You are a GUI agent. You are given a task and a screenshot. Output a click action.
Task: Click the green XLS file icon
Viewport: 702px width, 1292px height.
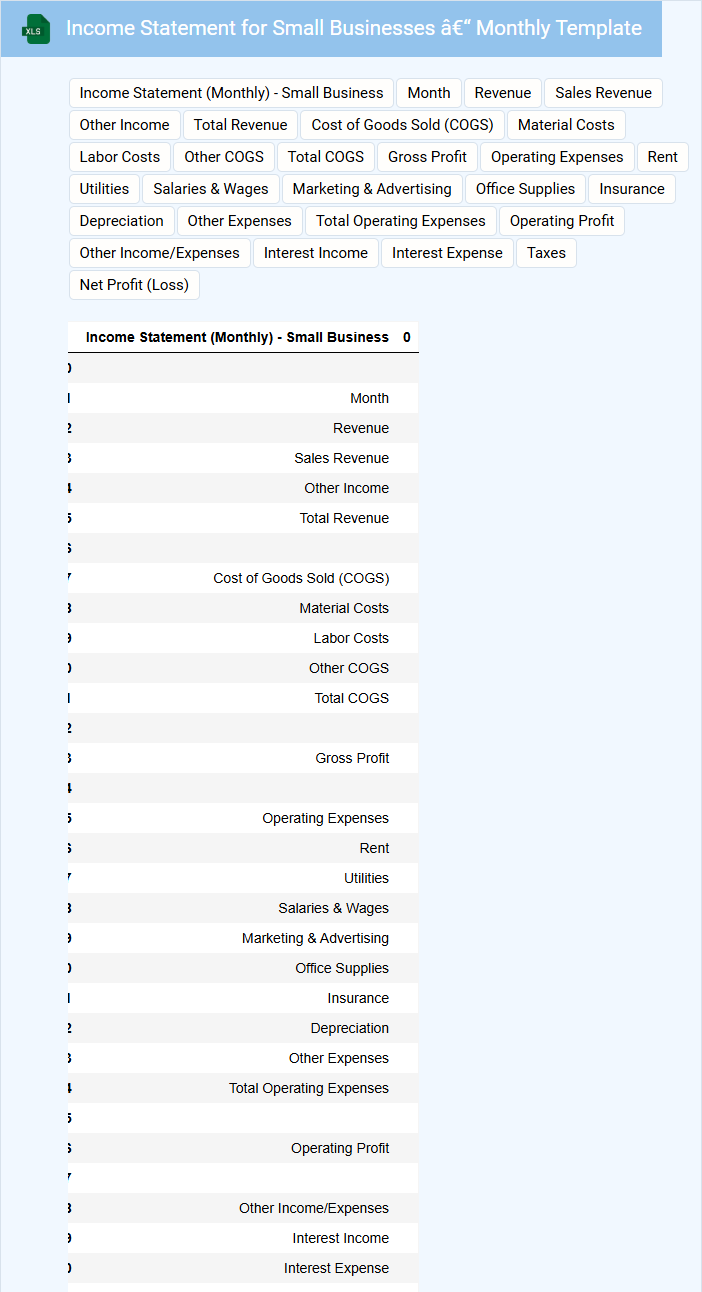pyautogui.click(x=36, y=29)
